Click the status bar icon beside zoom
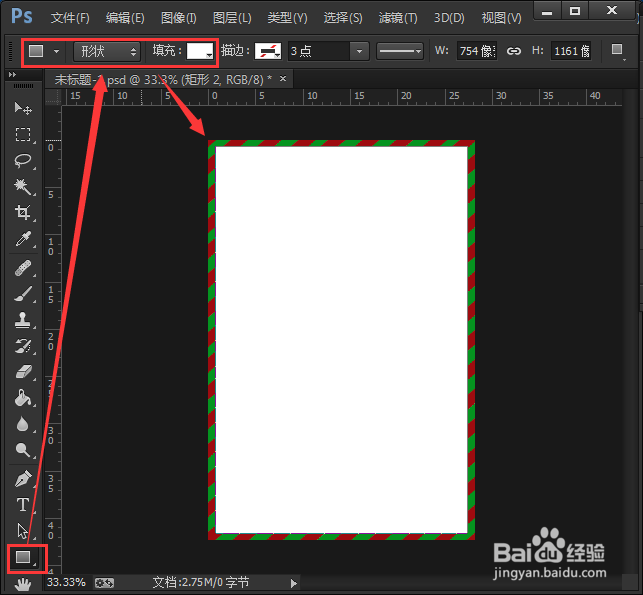The image size is (643, 595). point(104,583)
